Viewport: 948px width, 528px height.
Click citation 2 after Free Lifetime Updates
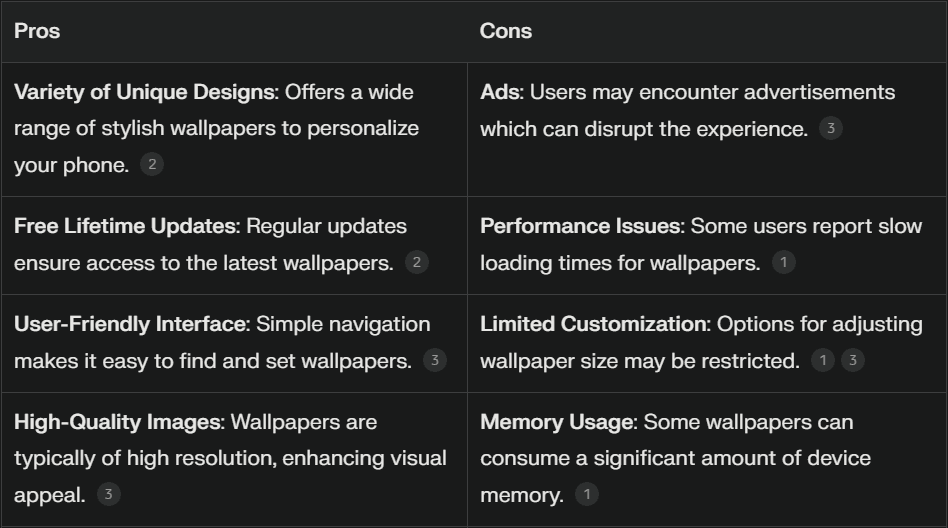click(x=417, y=262)
